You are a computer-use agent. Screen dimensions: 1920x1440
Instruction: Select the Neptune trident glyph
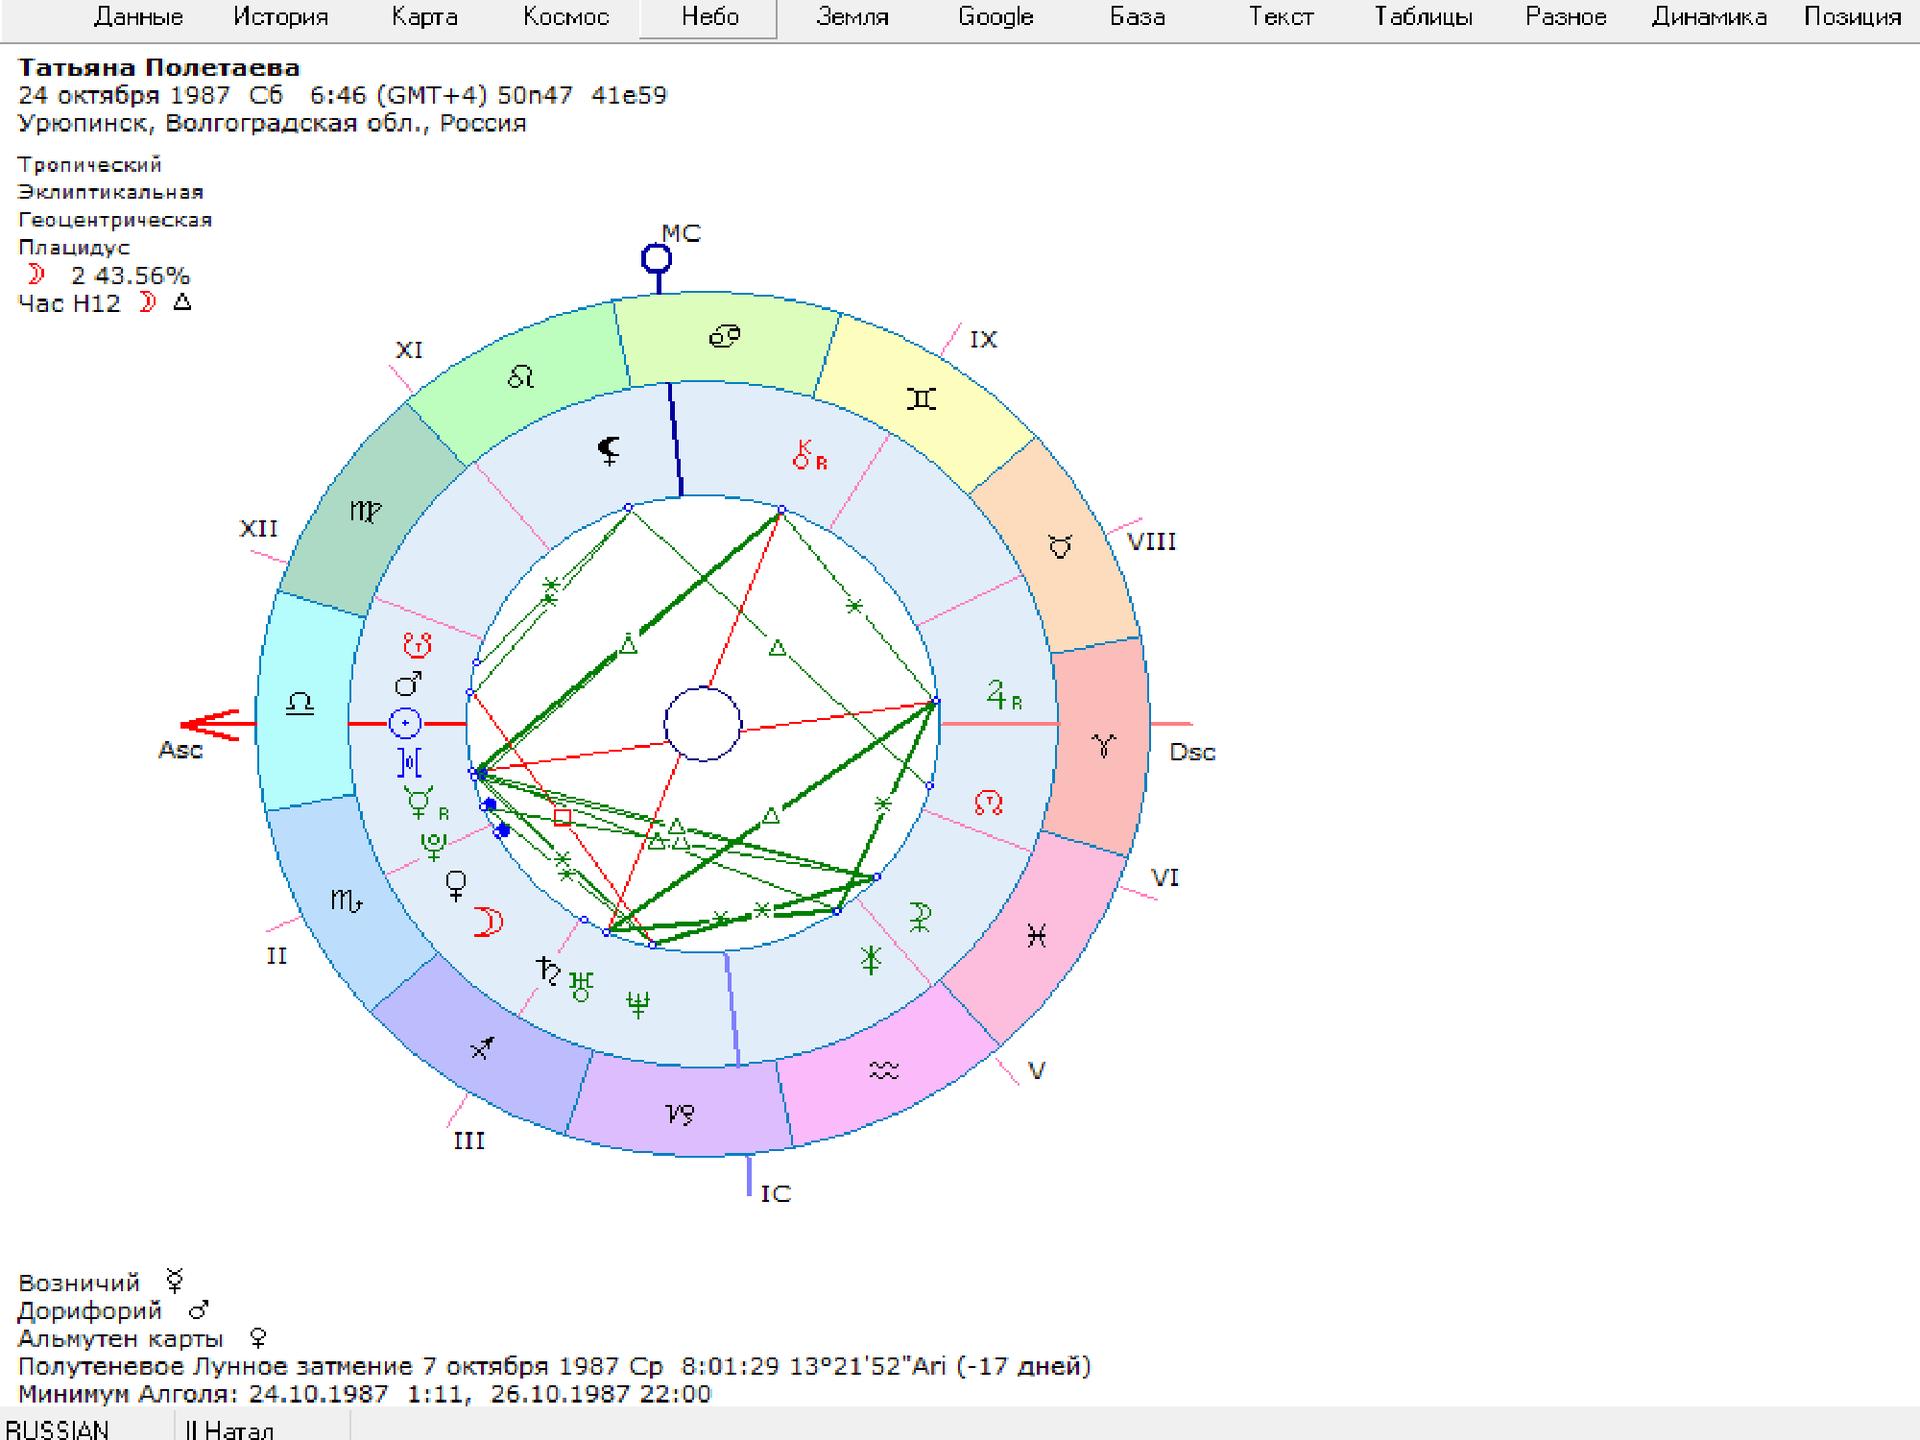(x=637, y=1003)
